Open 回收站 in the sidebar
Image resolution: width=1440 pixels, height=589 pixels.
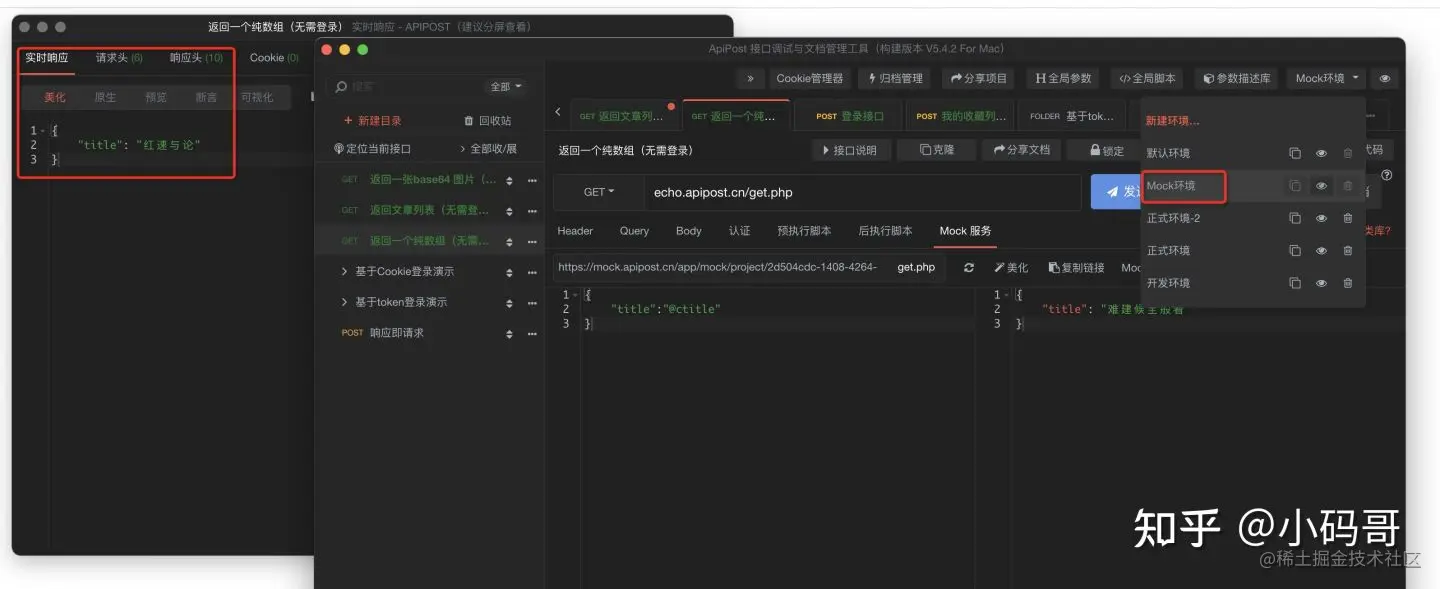[x=488, y=121]
